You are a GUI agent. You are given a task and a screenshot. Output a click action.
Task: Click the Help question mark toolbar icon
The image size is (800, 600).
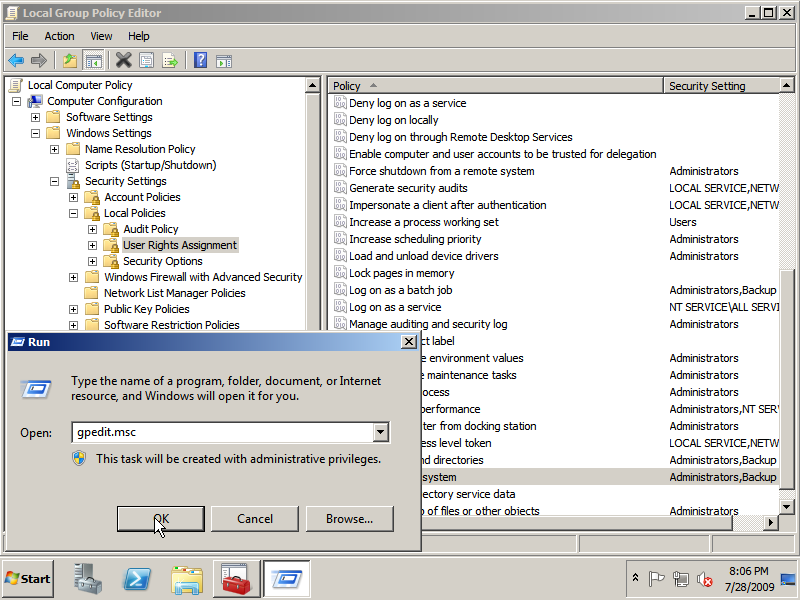[201, 60]
